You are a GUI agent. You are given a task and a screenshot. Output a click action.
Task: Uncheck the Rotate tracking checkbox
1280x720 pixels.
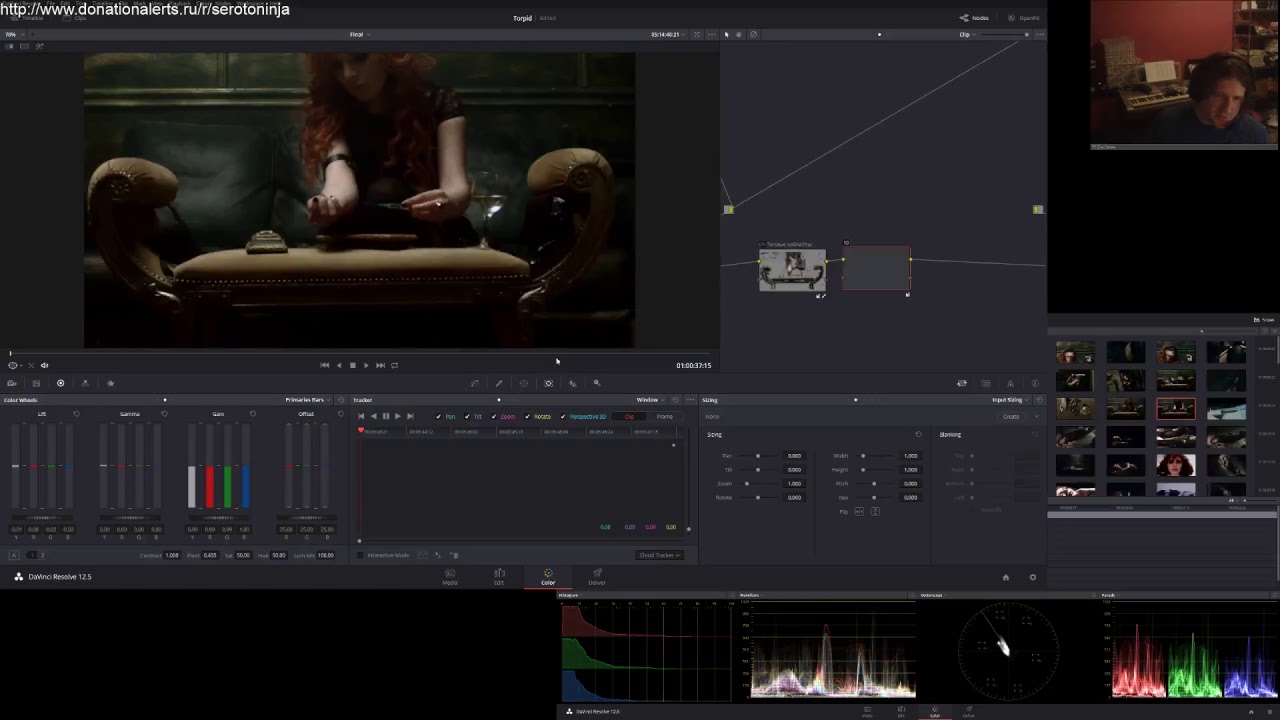(x=527, y=416)
